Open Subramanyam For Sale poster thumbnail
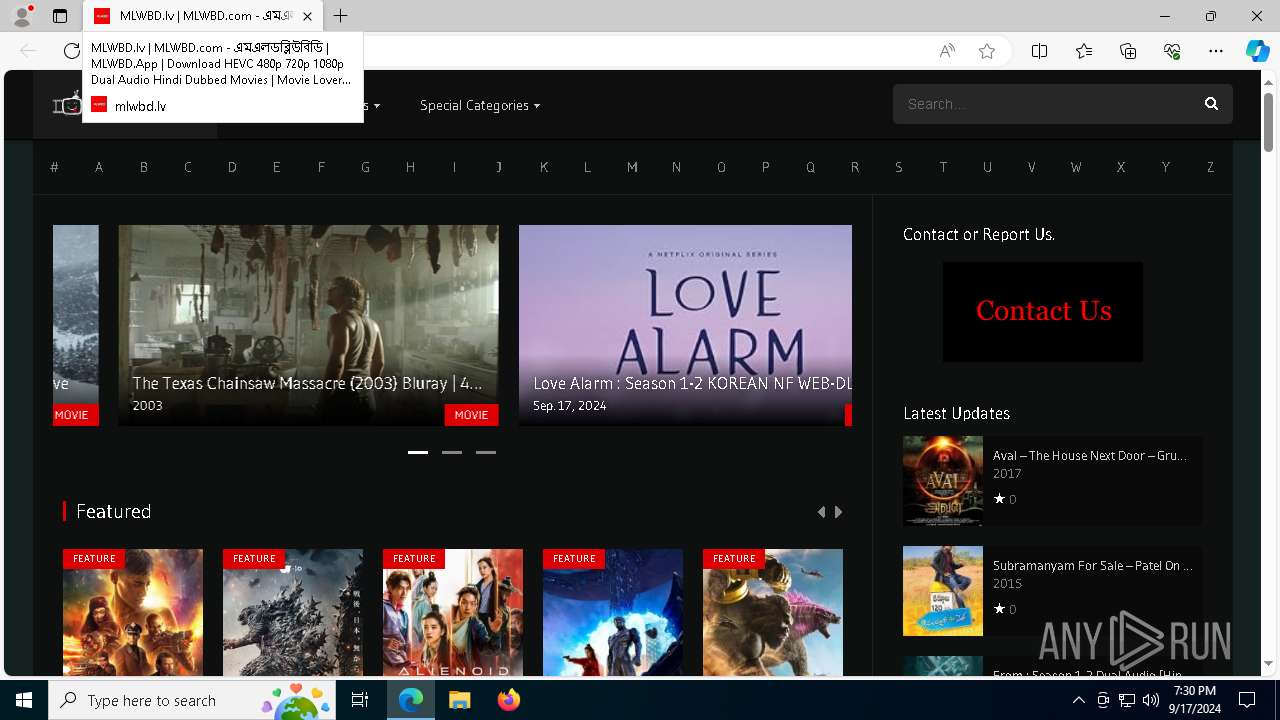Viewport: 1280px width, 720px height. [943, 591]
